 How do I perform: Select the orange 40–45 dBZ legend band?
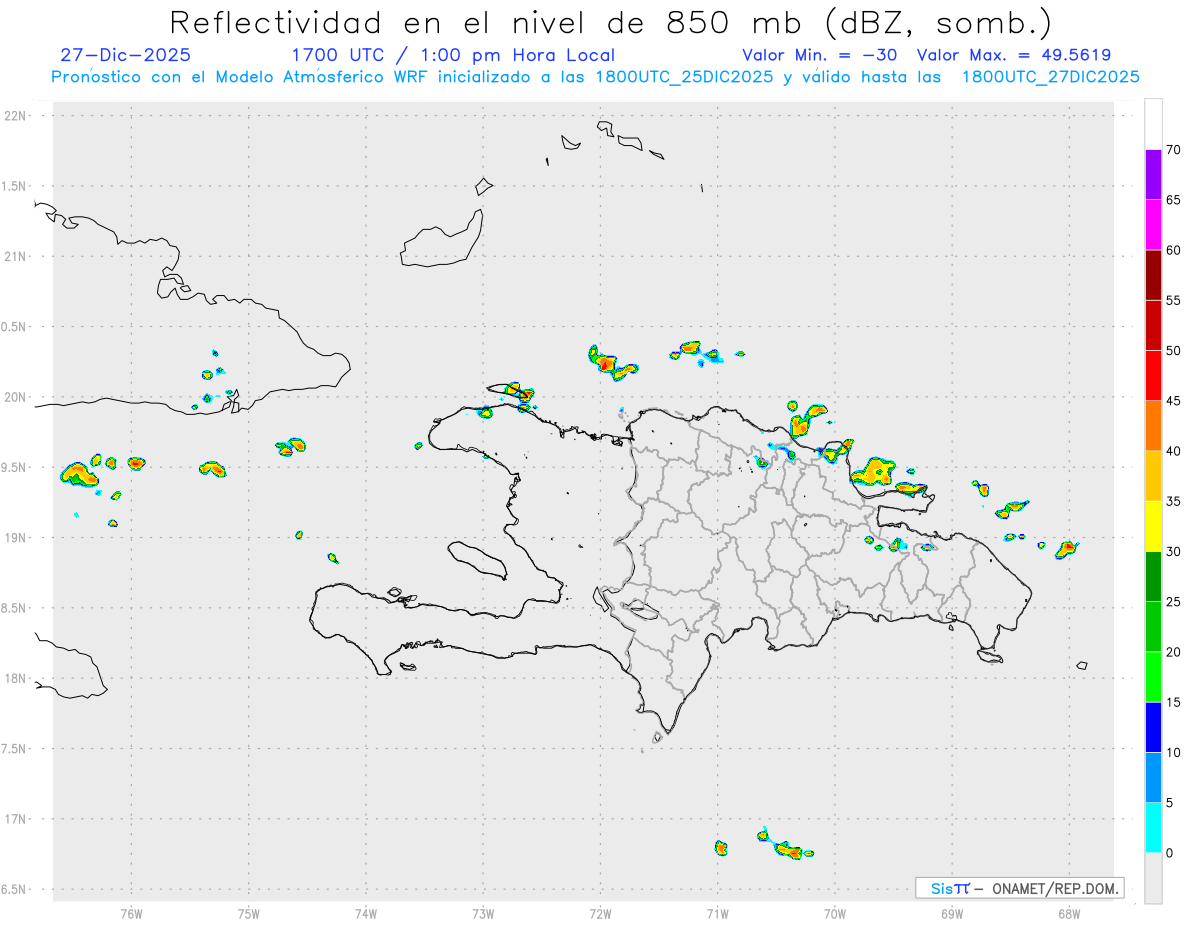(1153, 426)
